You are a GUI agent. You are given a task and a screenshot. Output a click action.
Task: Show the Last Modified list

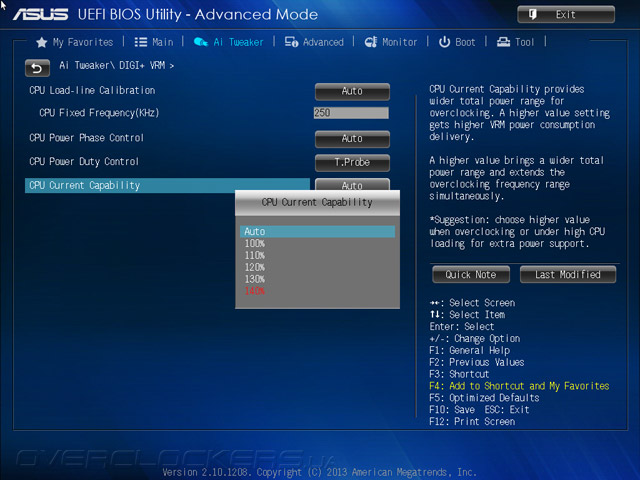568,274
